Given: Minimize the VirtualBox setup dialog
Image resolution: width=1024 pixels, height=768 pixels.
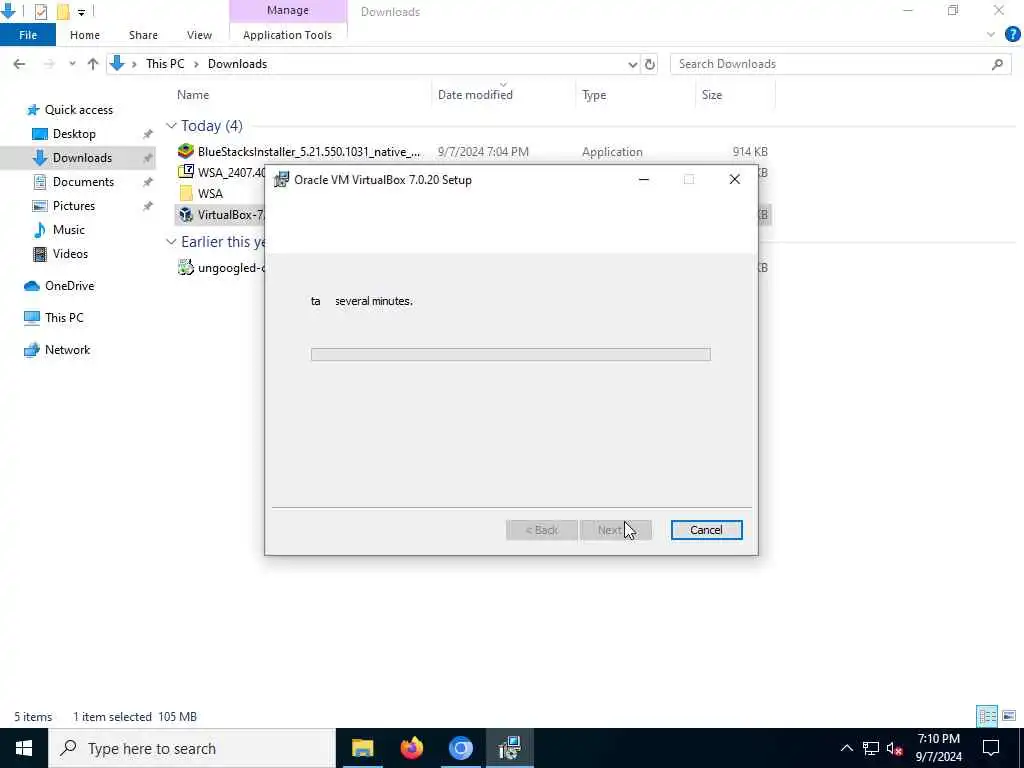Looking at the screenshot, I should coord(643,180).
